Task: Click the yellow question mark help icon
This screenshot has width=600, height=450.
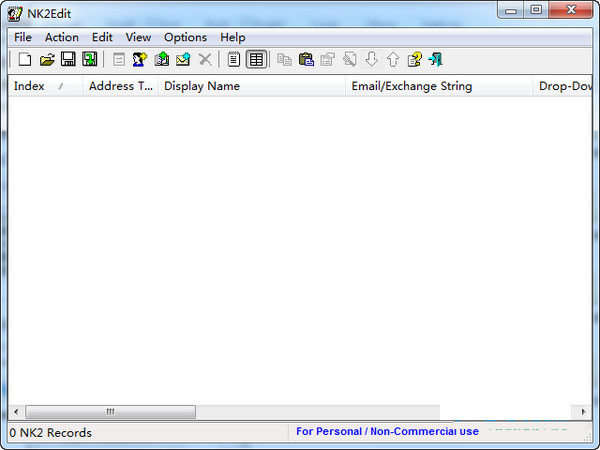Action: click(x=415, y=60)
